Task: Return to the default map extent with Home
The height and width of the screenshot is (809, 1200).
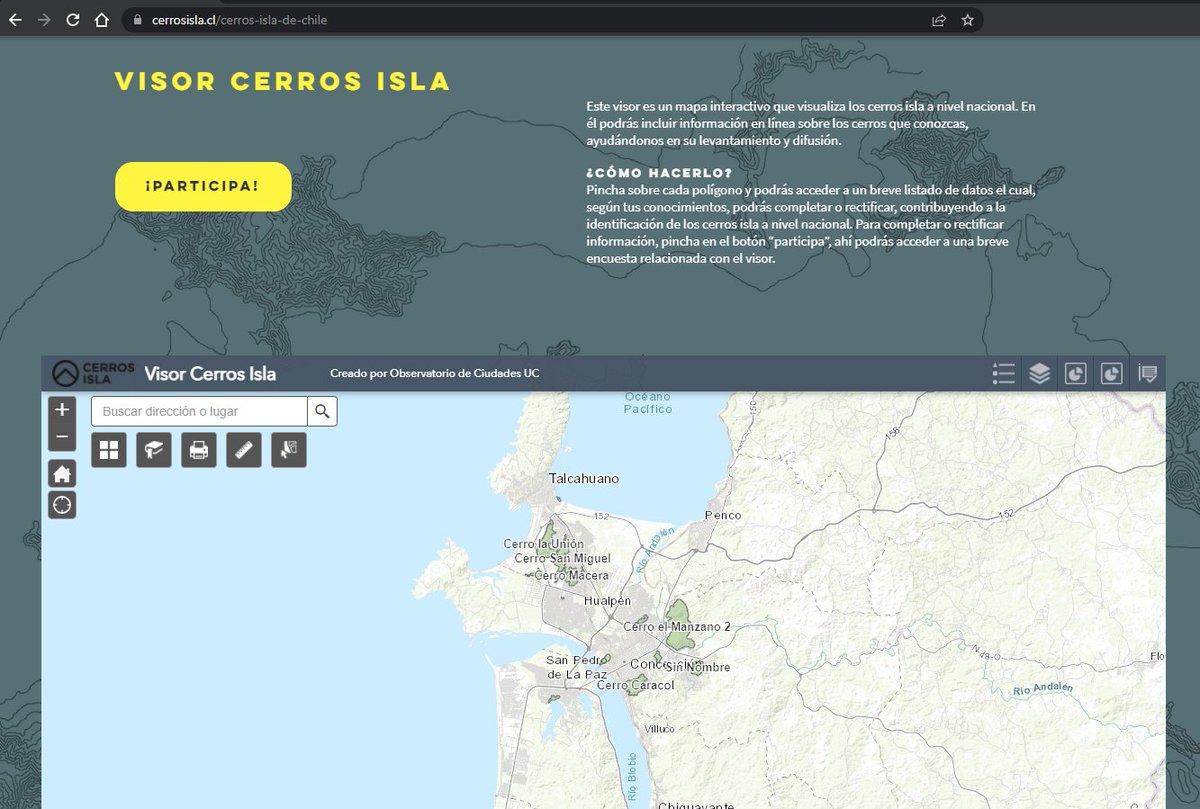Action: click(62, 475)
